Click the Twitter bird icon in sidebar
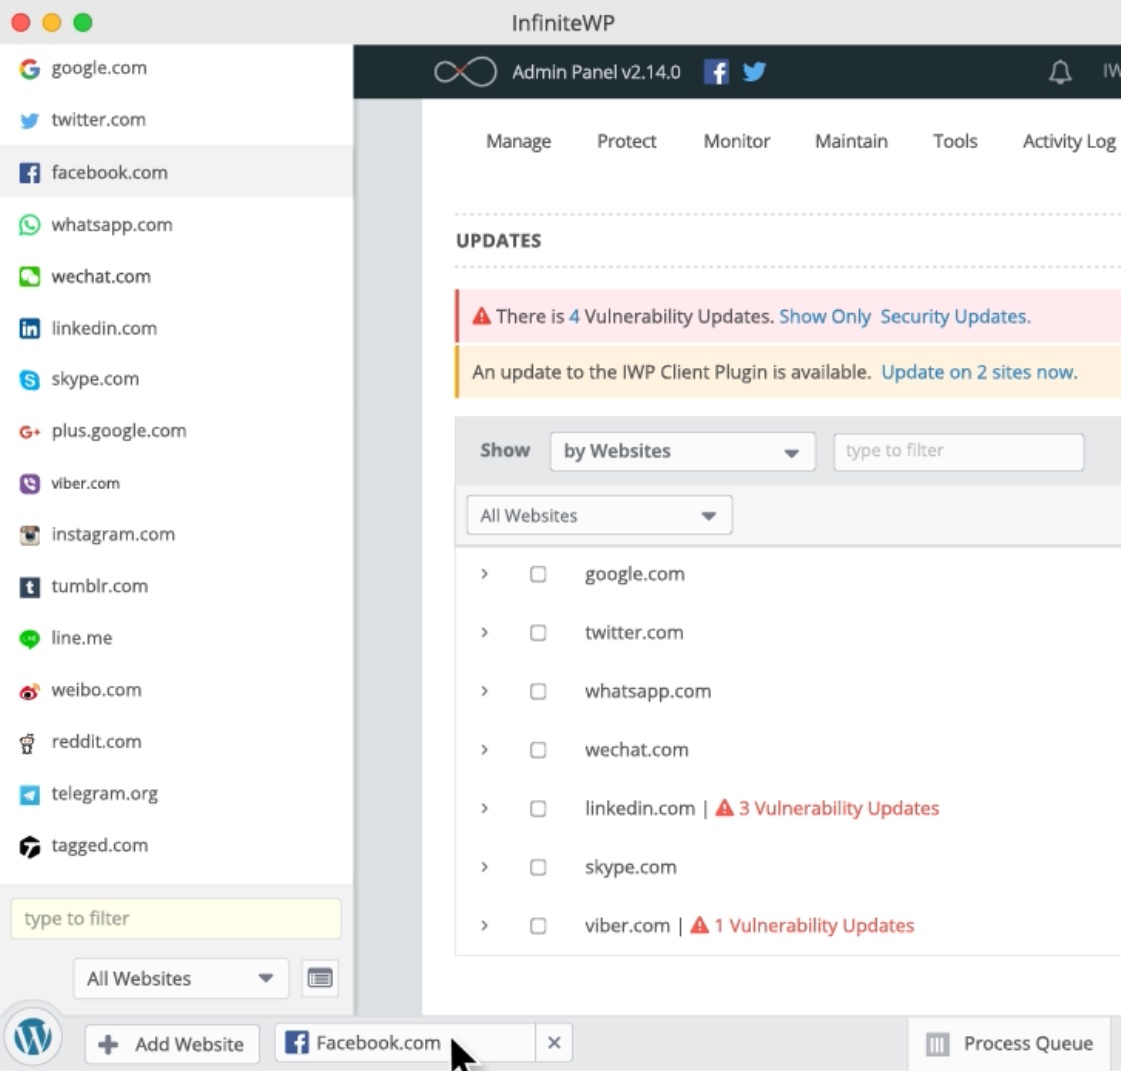This screenshot has height=1071, width=1121. tap(29, 120)
